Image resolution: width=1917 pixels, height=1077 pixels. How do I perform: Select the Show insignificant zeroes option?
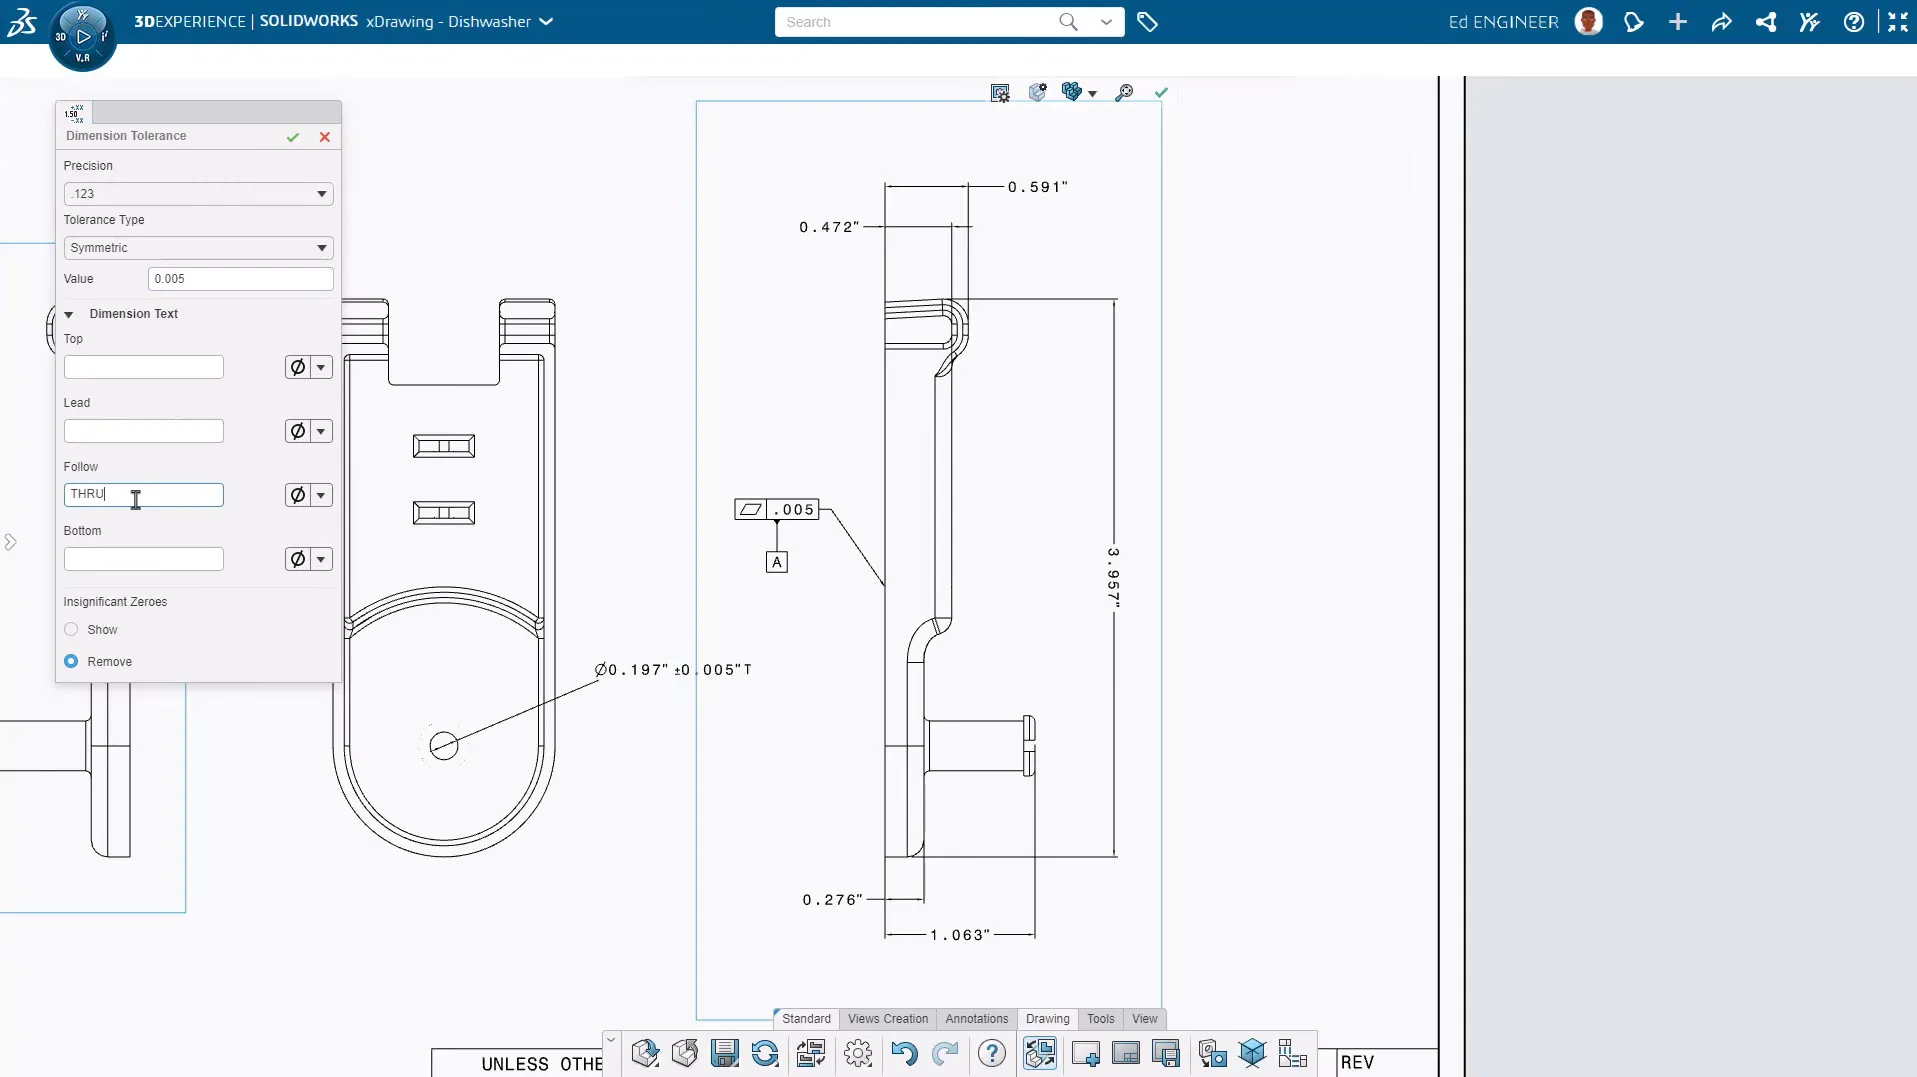[71, 630]
